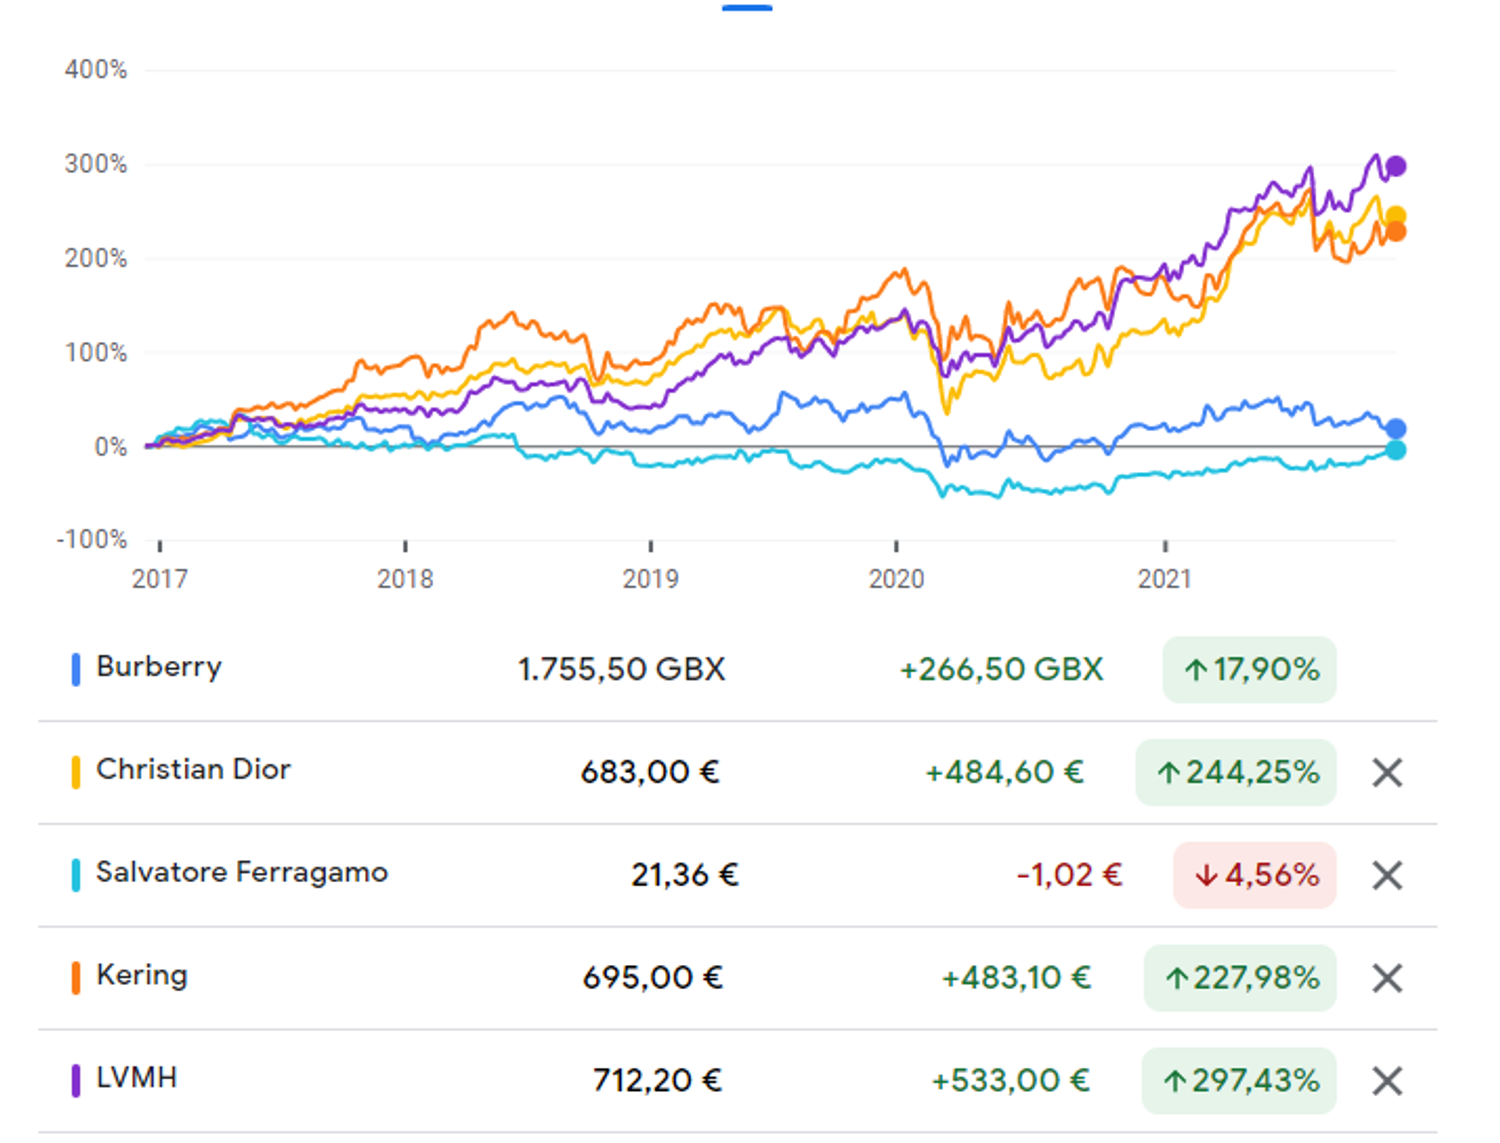This screenshot has width=1500, height=1143.
Task: Click the +266,50 GBX change value
Action: click(x=1001, y=669)
